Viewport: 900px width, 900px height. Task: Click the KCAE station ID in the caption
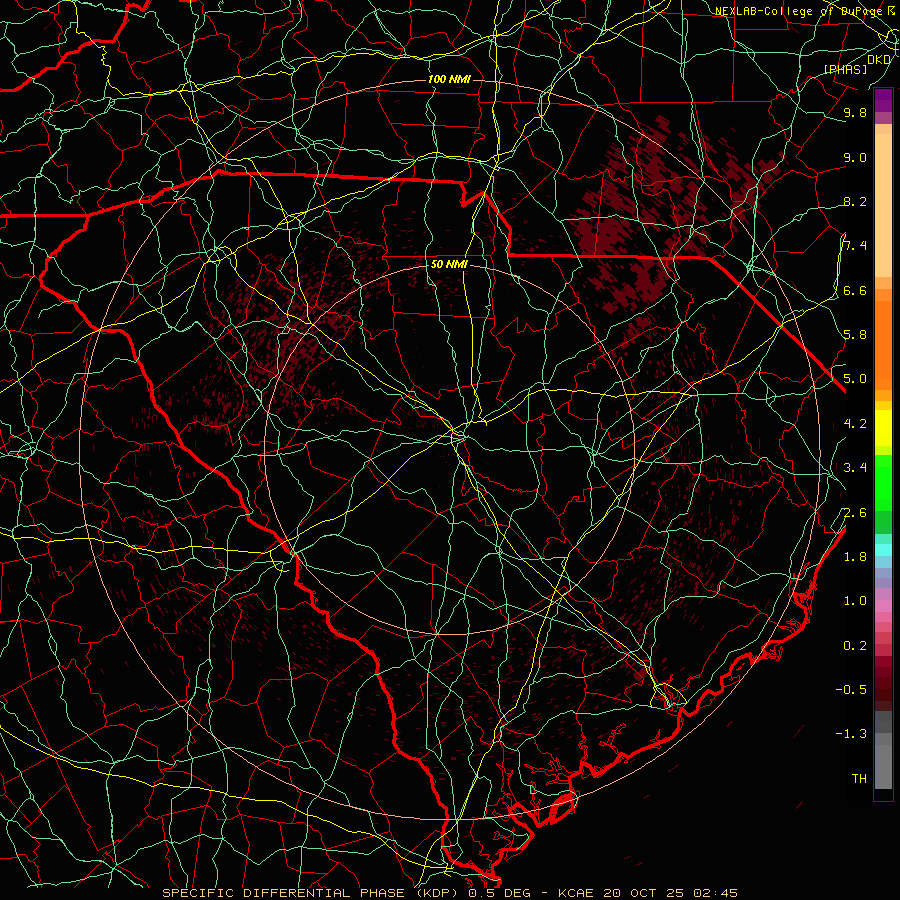pos(578,893)
